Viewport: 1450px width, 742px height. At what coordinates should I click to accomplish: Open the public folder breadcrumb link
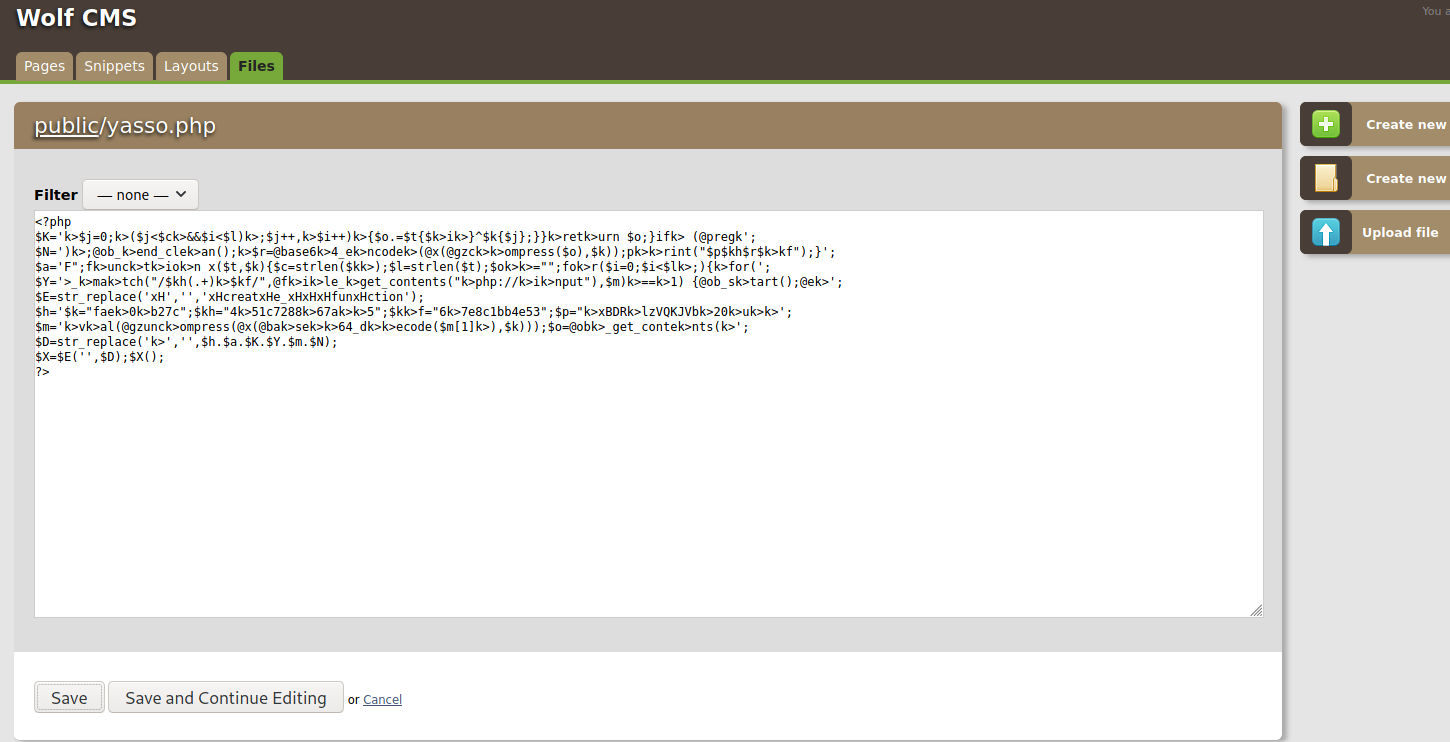point(66,126)
